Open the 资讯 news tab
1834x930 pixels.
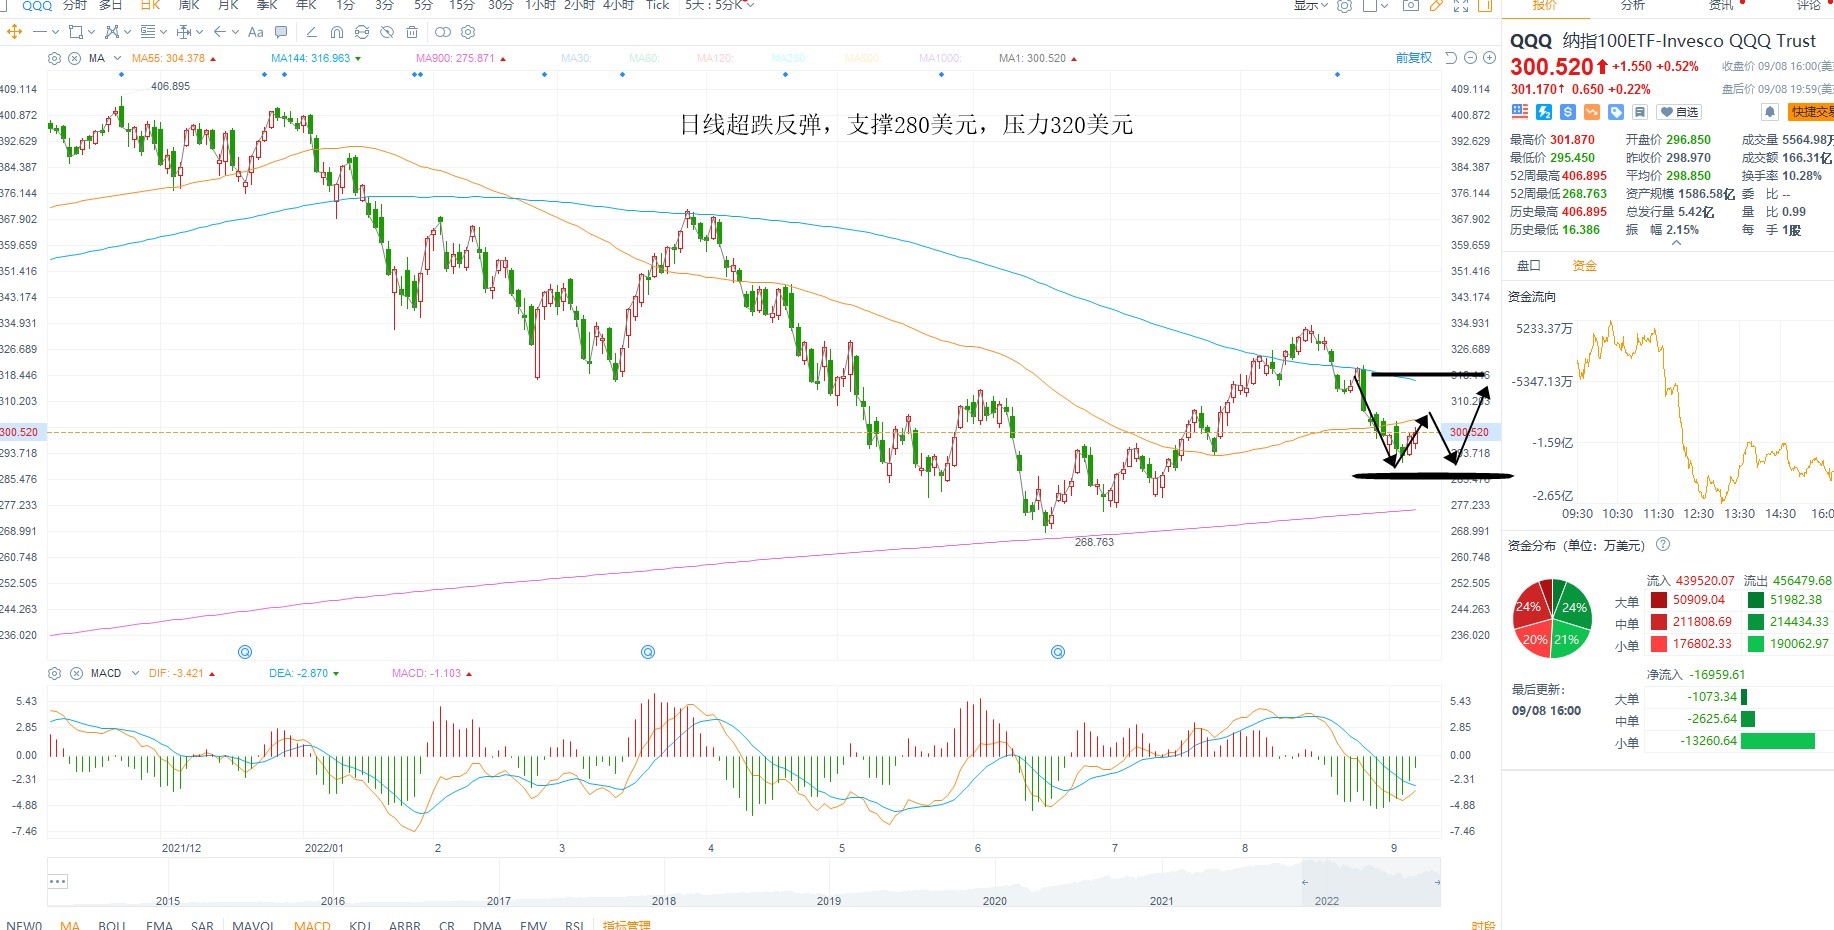click(x=1721, y=5)
